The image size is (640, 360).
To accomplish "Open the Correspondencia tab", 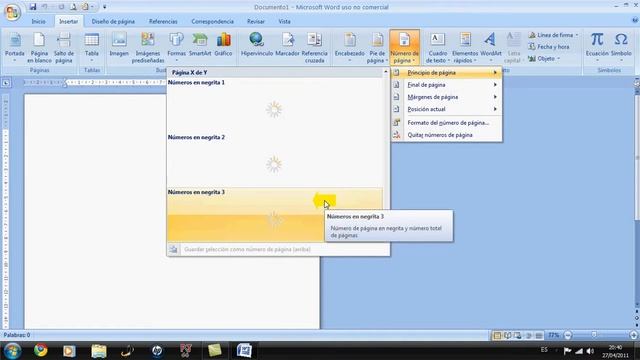I will click(212, 21).
